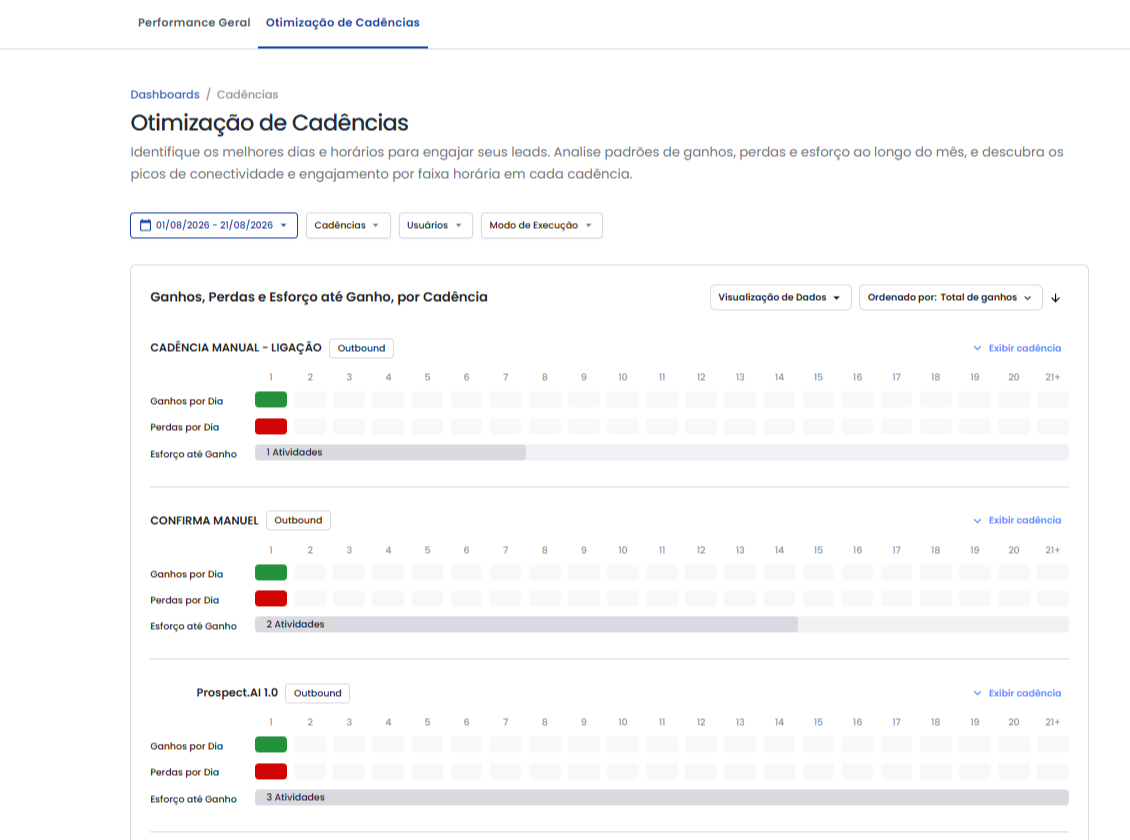Click the CADÊNCIA MANUAL - LIGAÇÃO title

point(236,348)
